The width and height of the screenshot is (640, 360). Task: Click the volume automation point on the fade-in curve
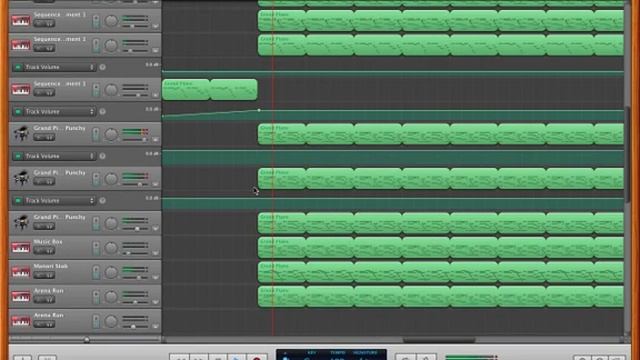tap(259, 110)
